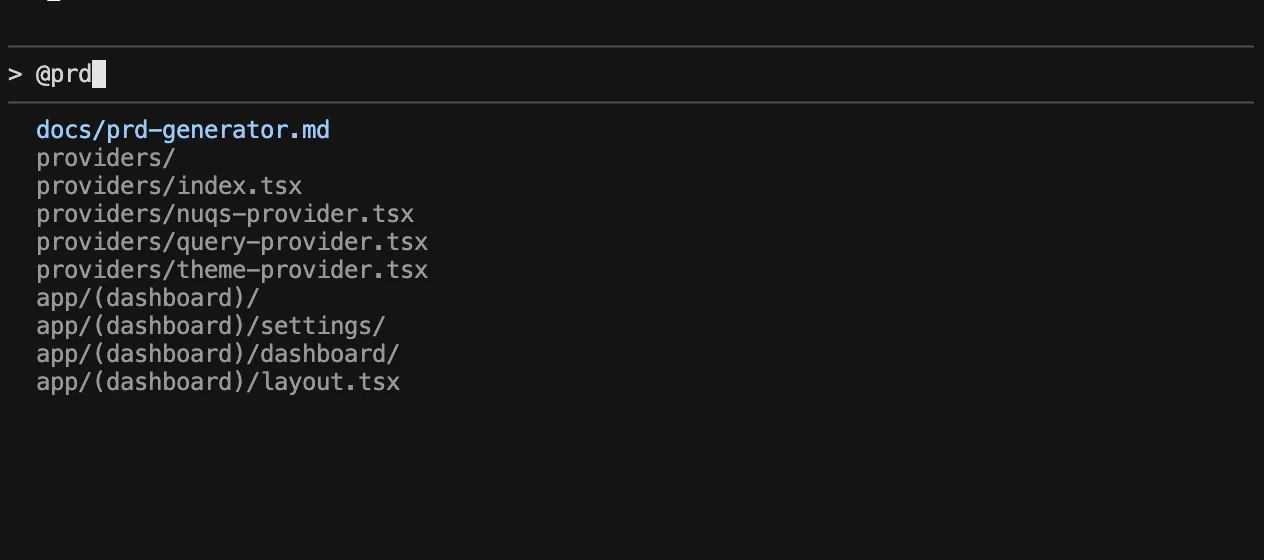Click the underscore mark at top left
Screen dimensions: 1264x560
tap(53, 3)
